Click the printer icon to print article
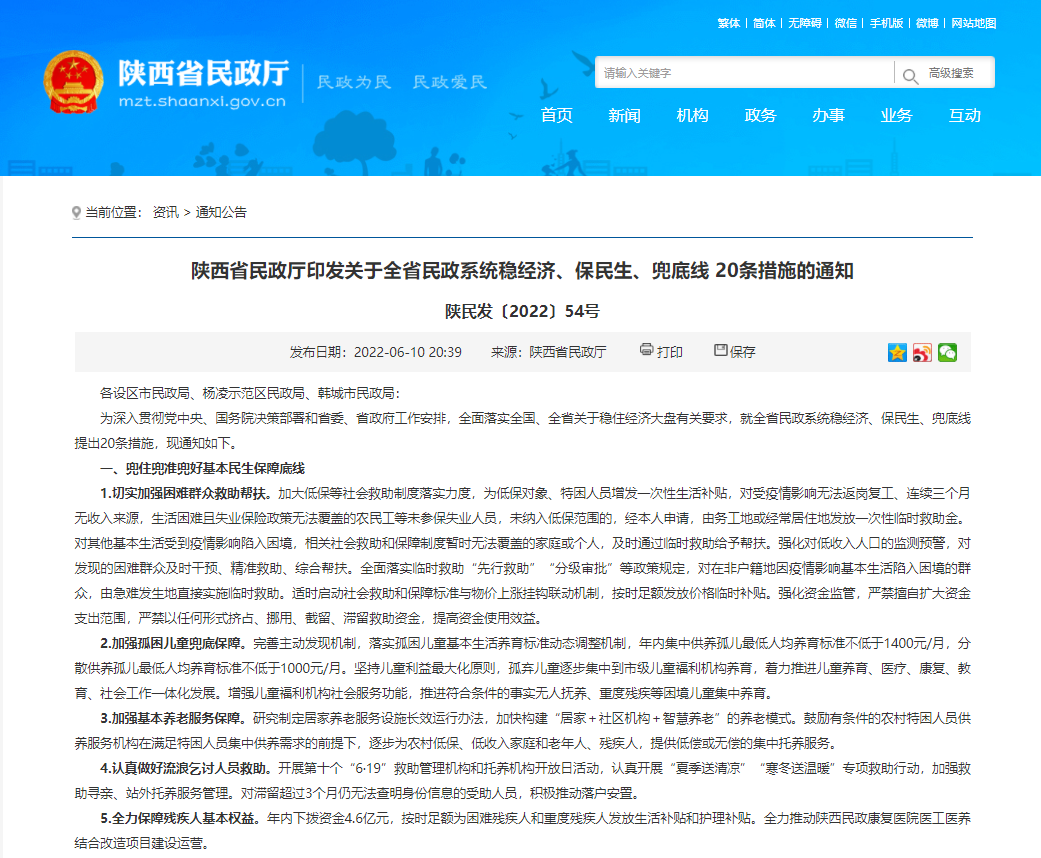 [646, 350]
